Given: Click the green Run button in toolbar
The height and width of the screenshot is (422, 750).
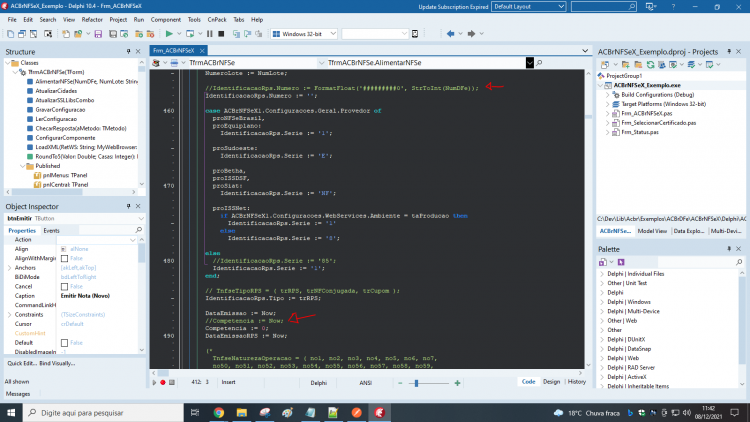Looking at the screenshot, I should (x=169, y=34).
